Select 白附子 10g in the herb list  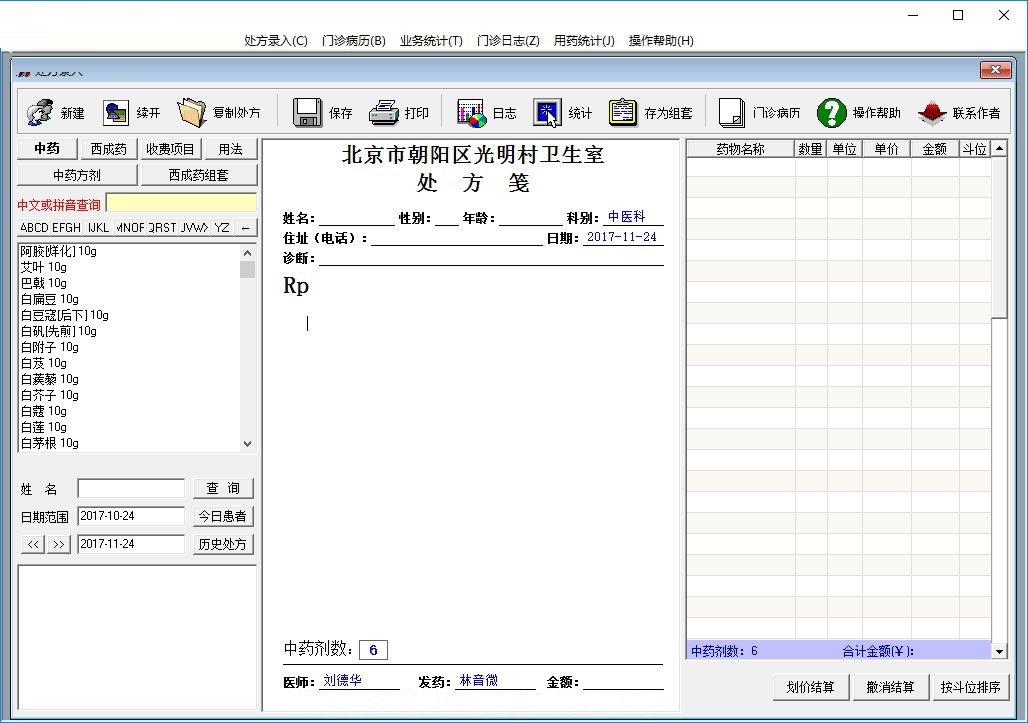coord(50,347)
